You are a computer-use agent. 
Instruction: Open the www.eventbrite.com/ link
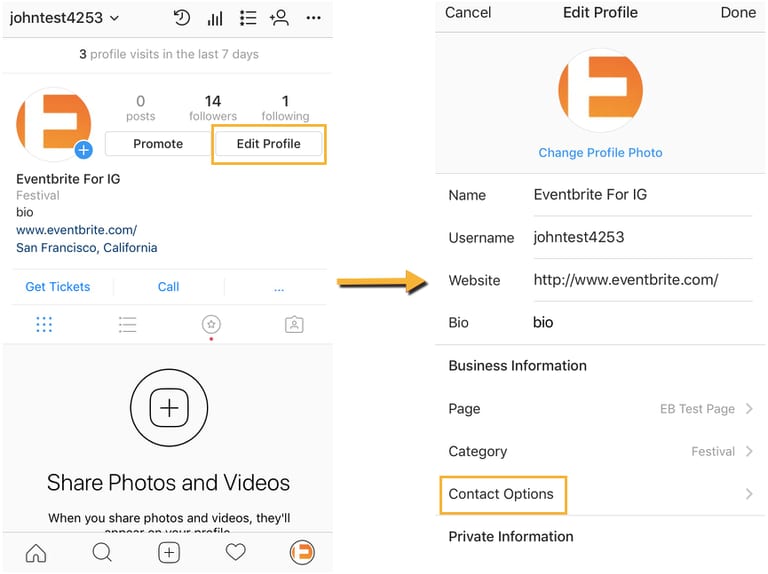pyautogui.click(x=76, y=230)
